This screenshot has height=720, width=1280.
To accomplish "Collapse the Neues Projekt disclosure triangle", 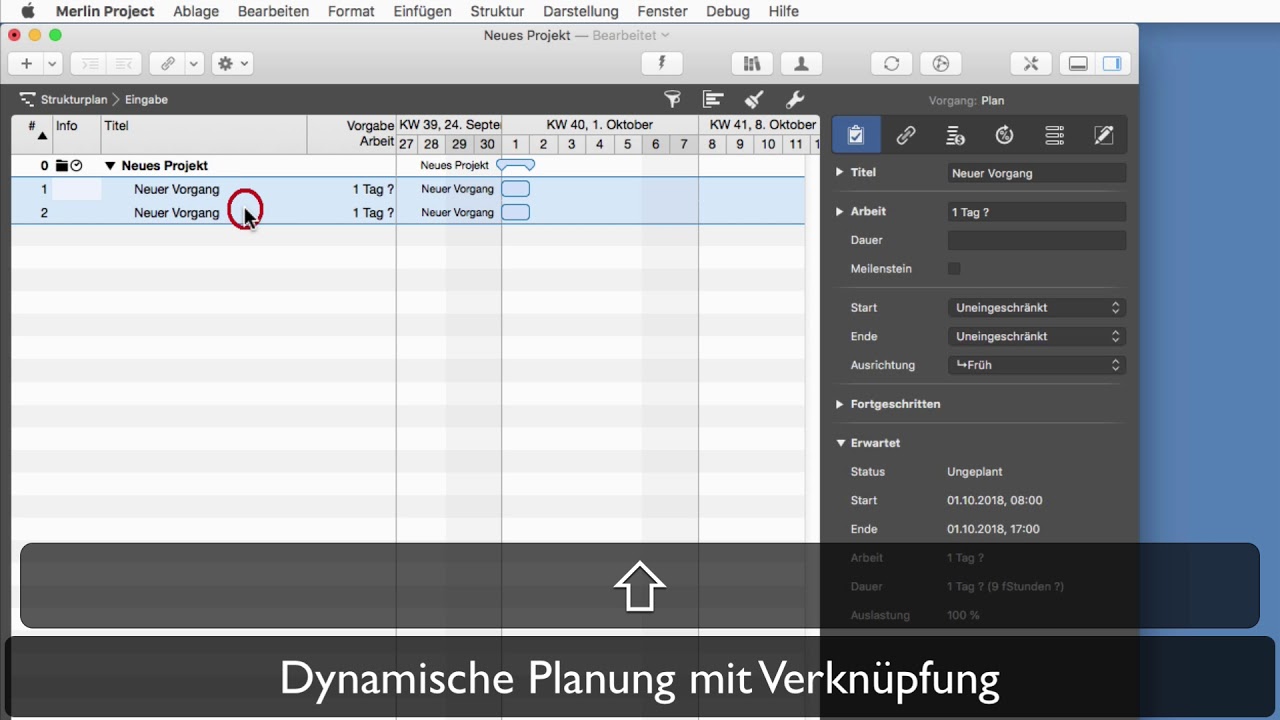I will pos(111,166).
